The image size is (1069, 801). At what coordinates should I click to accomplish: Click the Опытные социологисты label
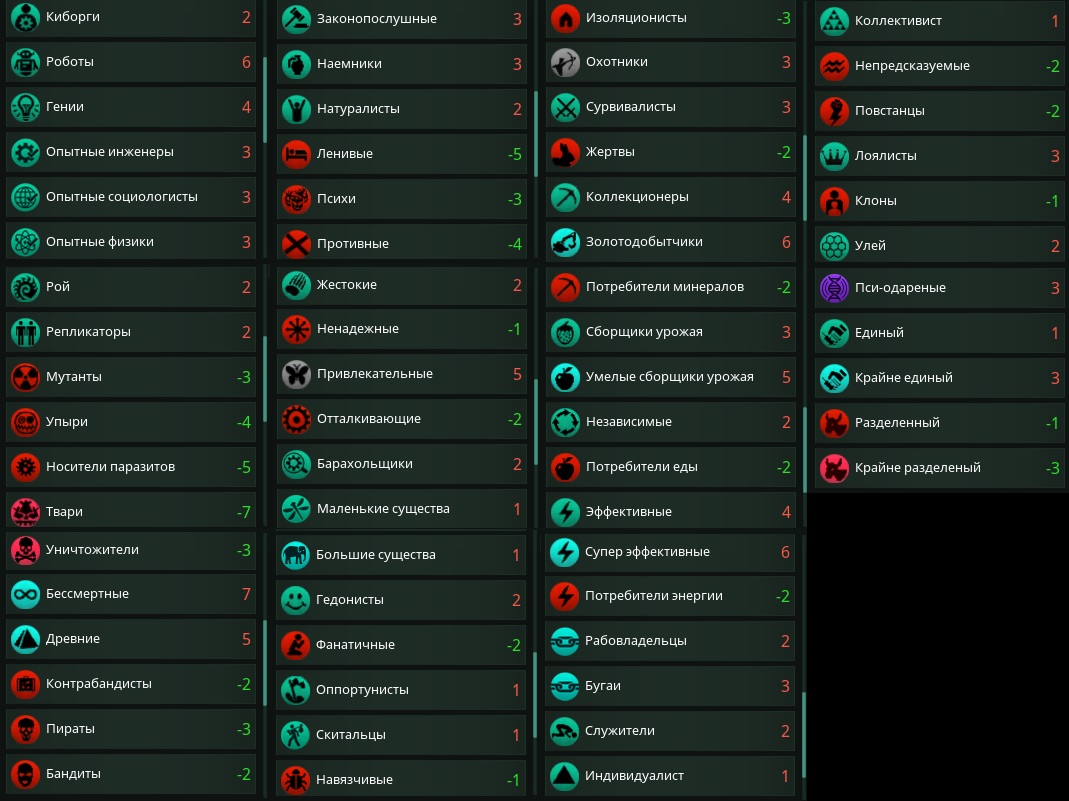tap(121, 197)
